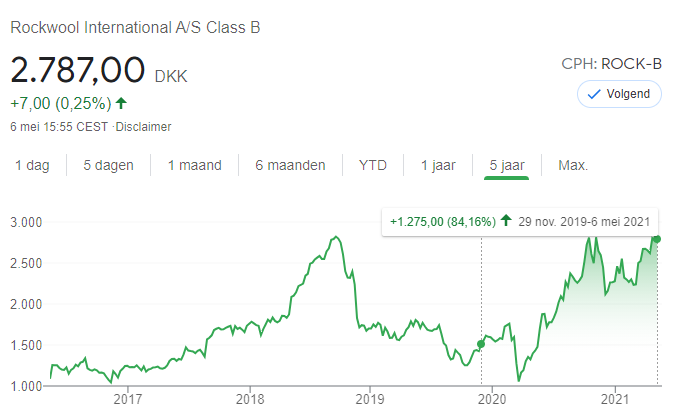682x413 pixels.
Task: Click the 2018 peak on the price line
Action: pos(335,237)
